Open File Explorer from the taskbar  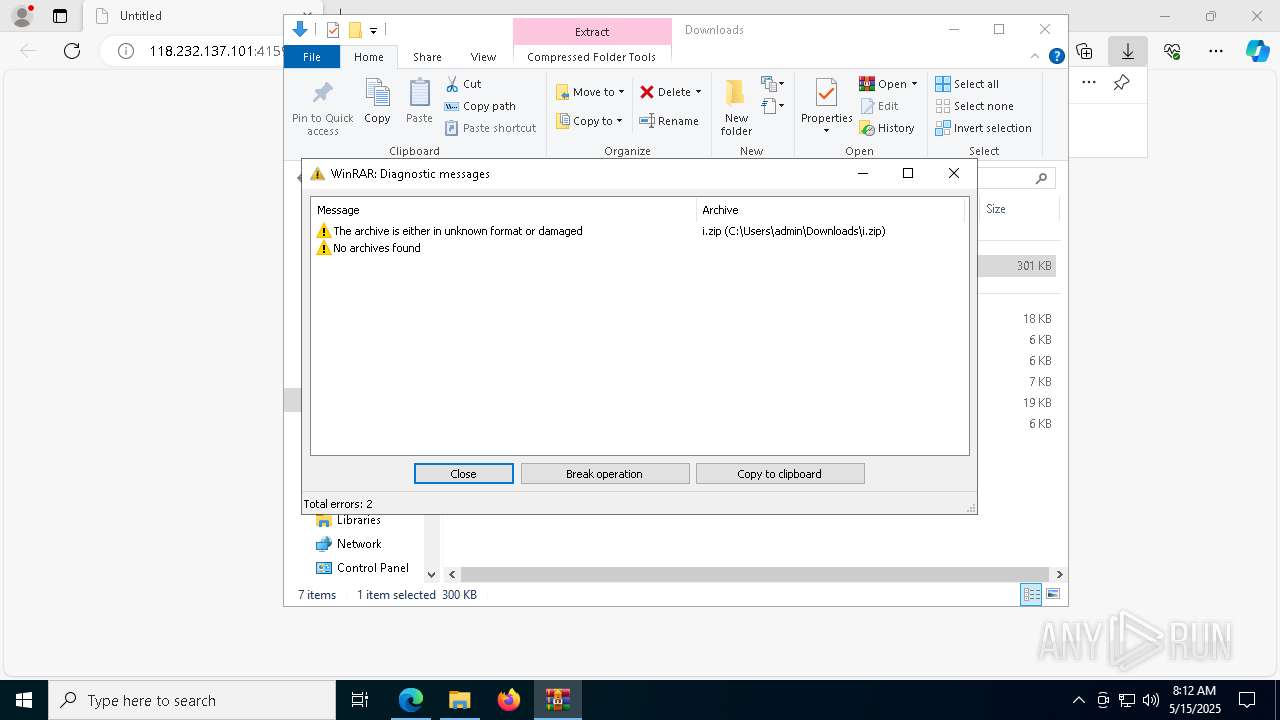pyautogui.click(x=459, y=700)
